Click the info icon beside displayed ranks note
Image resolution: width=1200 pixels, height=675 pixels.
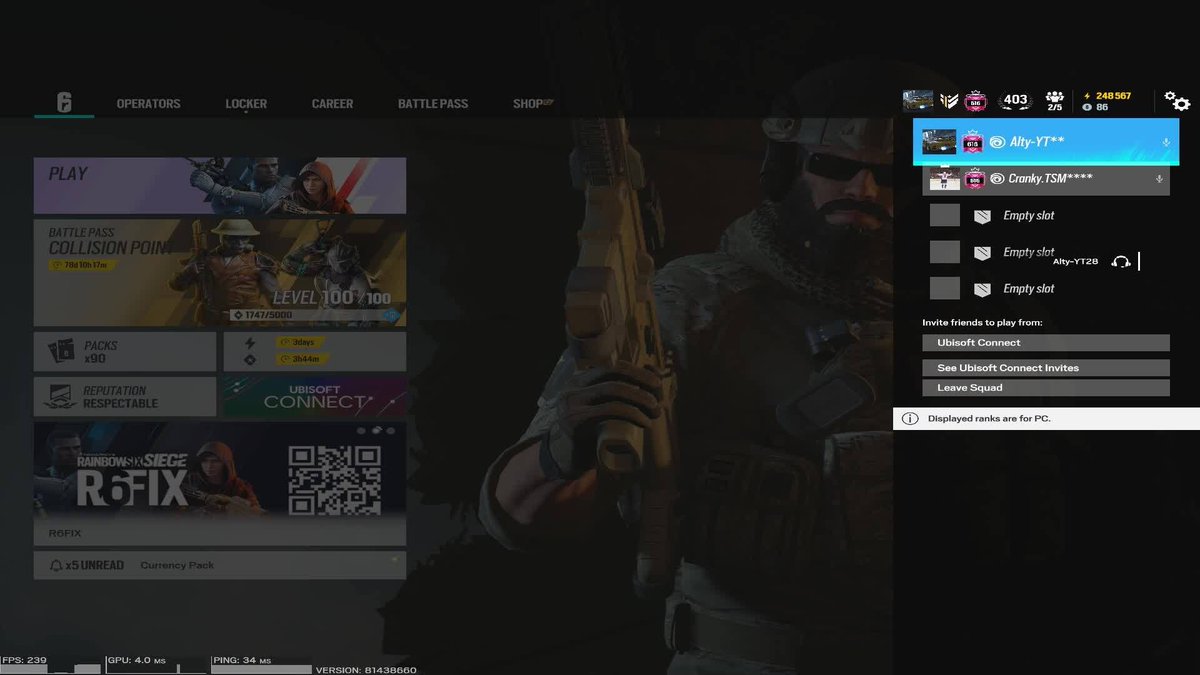[910, 418]
